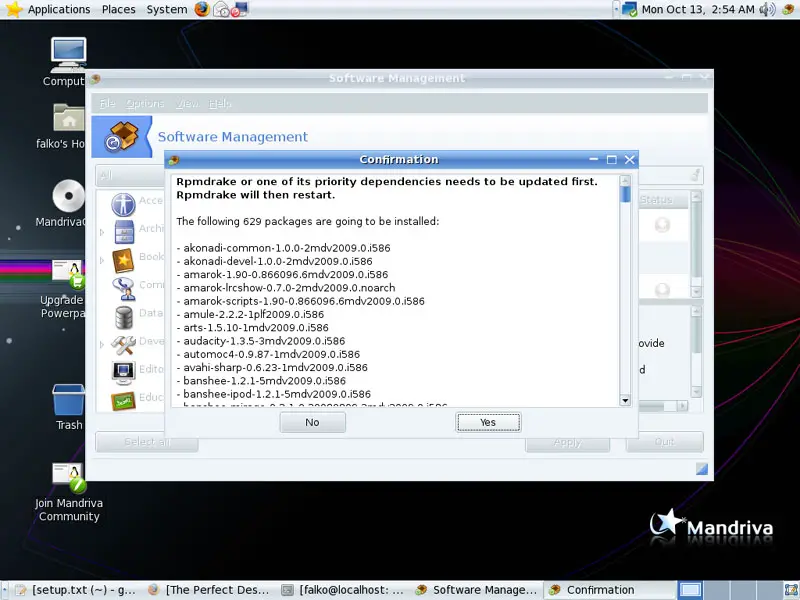Expand the Archiving category tree arrow
This screenshot has height=600, width=800.
click(x=102, y=232)
